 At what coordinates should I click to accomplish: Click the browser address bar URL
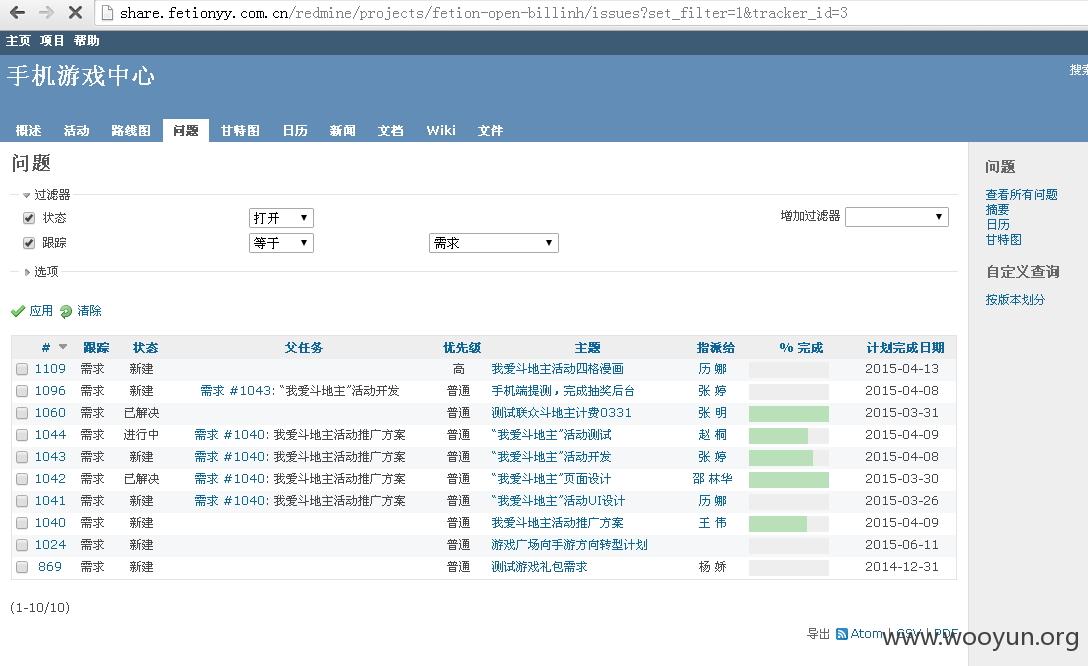(x=484, y=12)
